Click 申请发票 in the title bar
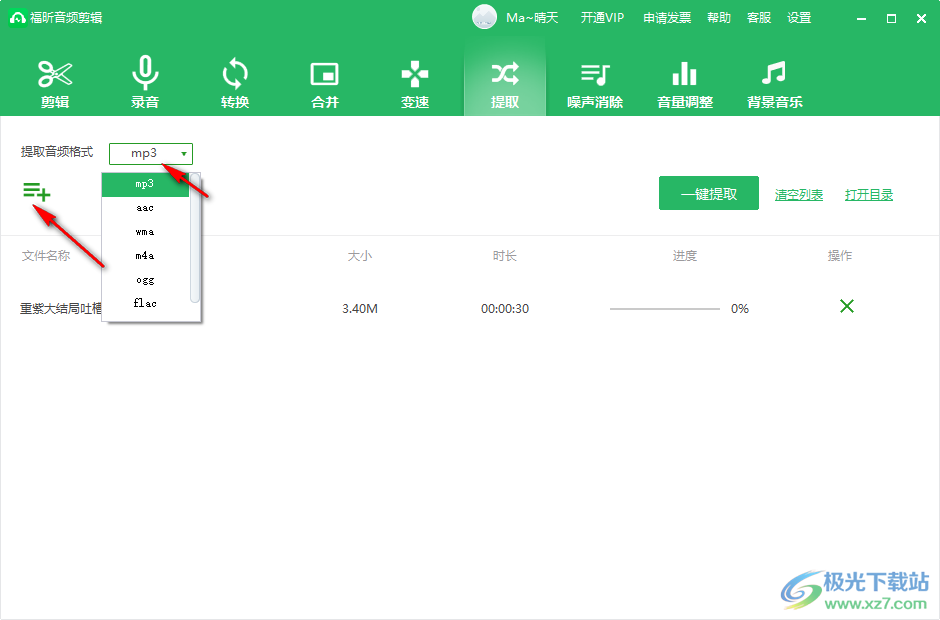This screenshot has height=620, width=940. [667, 18]
